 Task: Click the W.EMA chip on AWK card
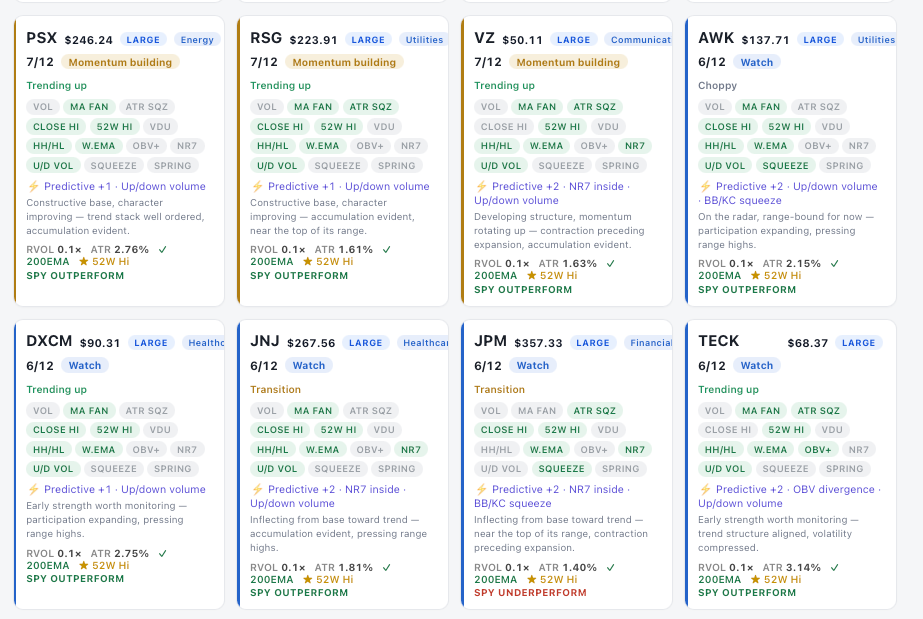[x=770, y=146]
